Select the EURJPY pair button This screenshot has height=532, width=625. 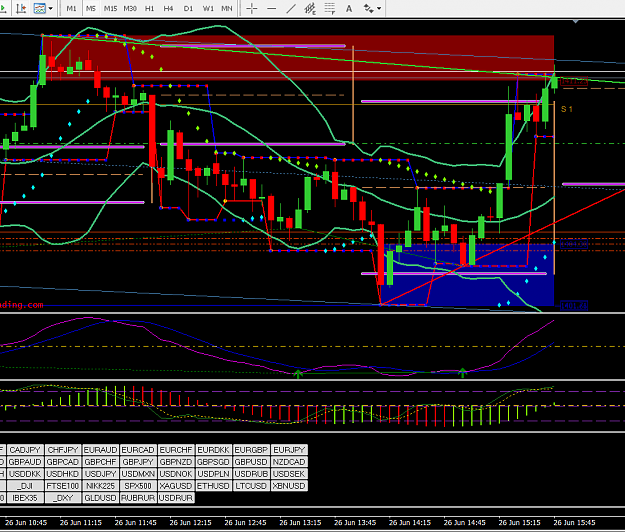tap(289, 450)
